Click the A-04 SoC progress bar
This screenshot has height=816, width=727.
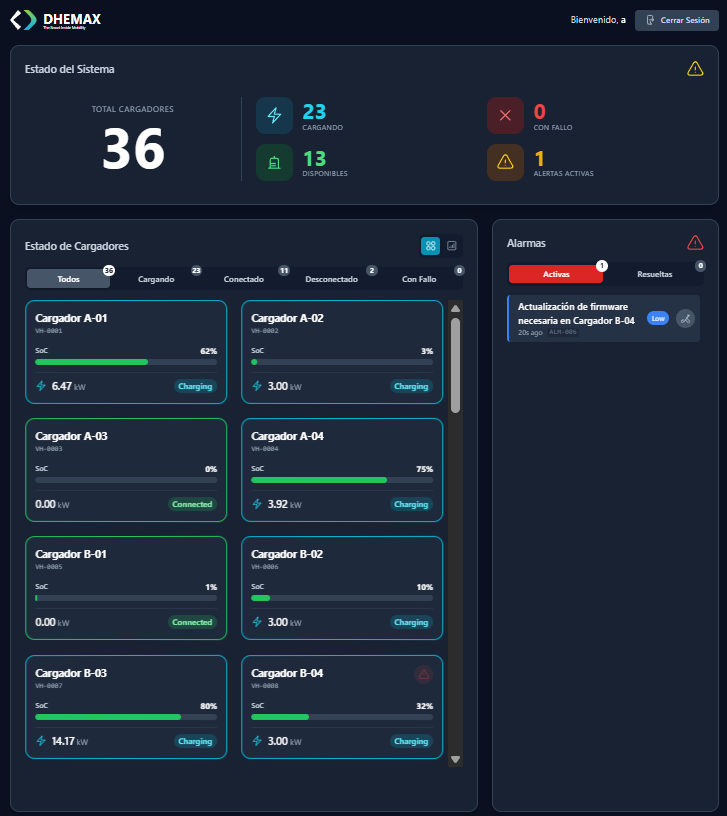(342, 480)
